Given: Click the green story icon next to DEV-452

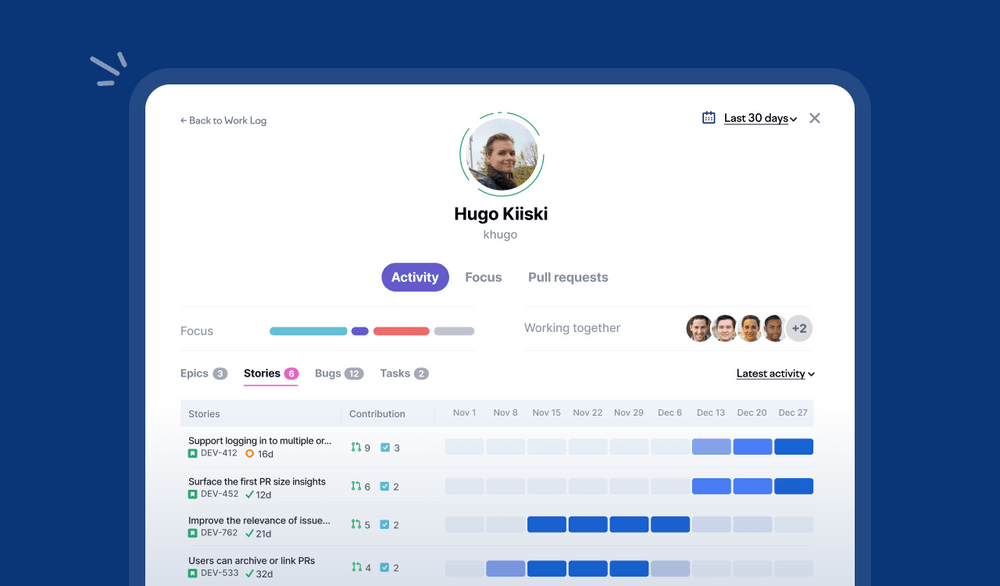Looking at the screenshot, I should point(191,493).
